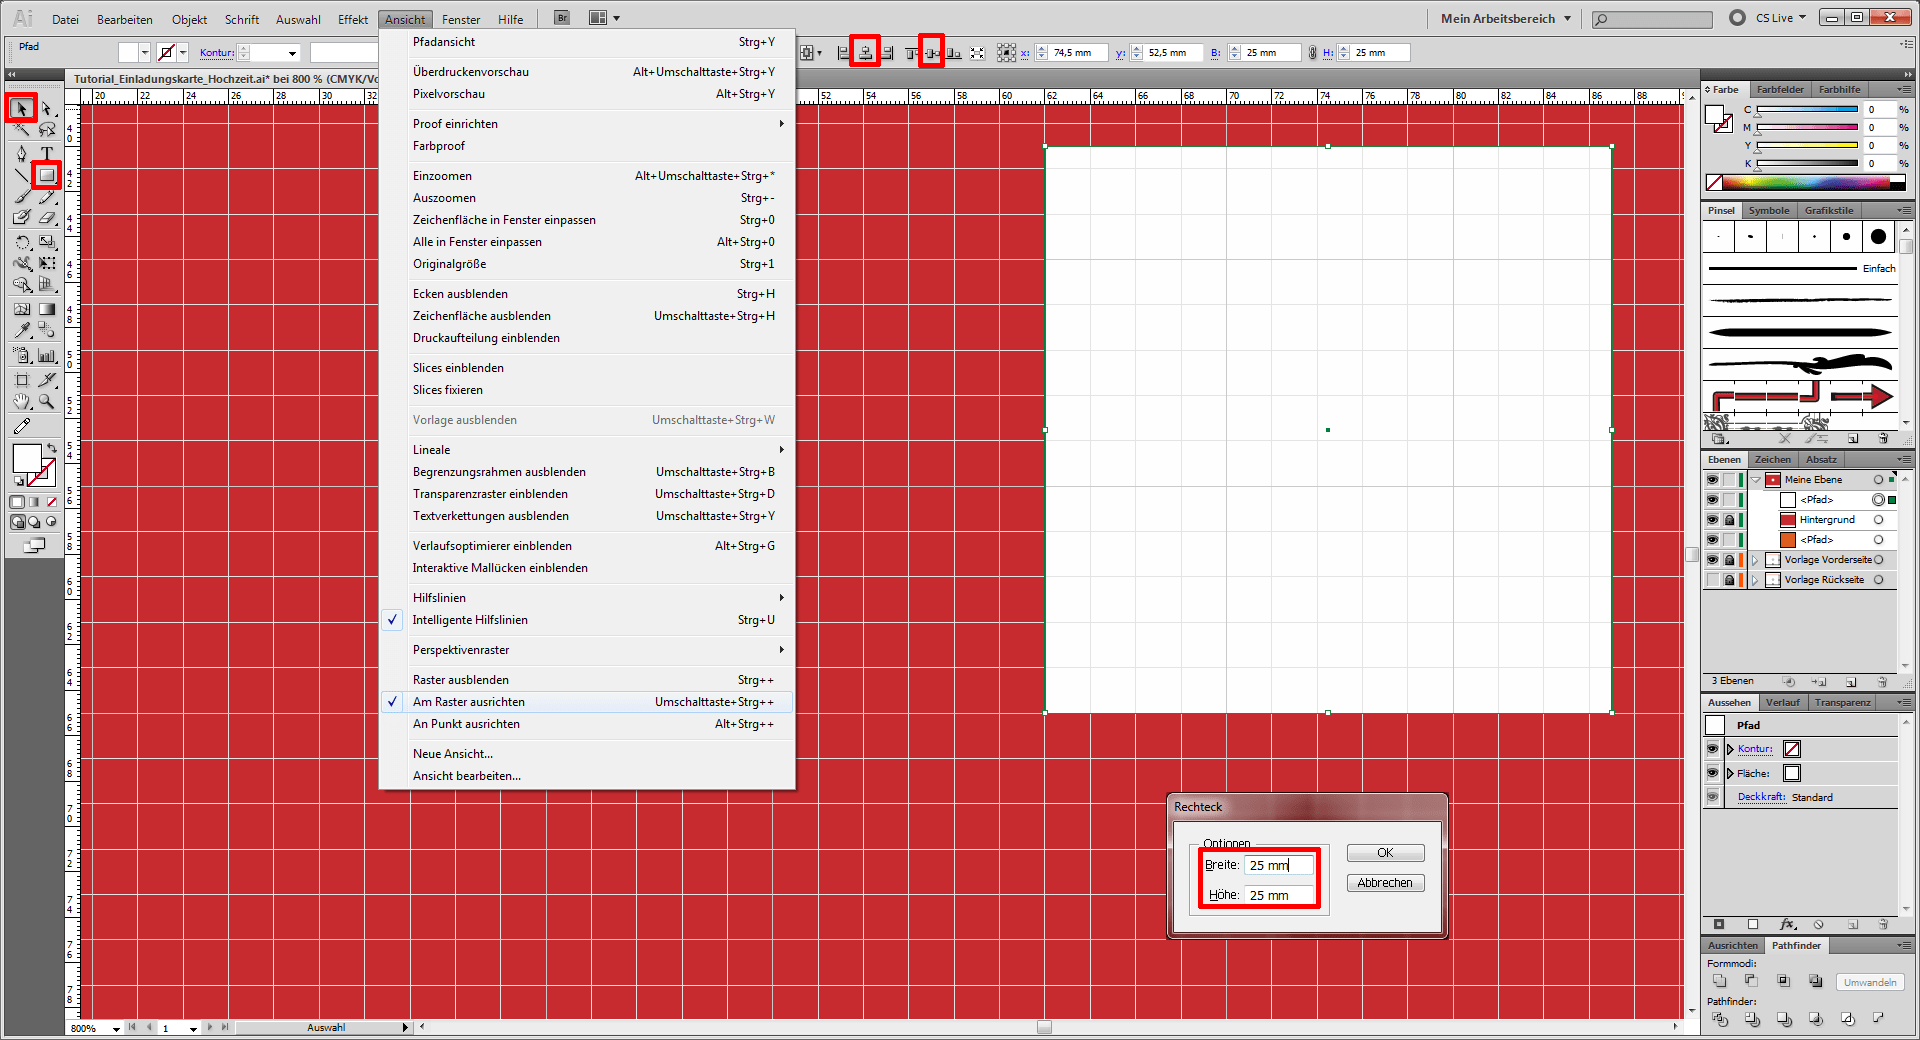
Task: Select the Rectangle tool in the toolbox
Action: pyautogui.click(x=46, y=176)
